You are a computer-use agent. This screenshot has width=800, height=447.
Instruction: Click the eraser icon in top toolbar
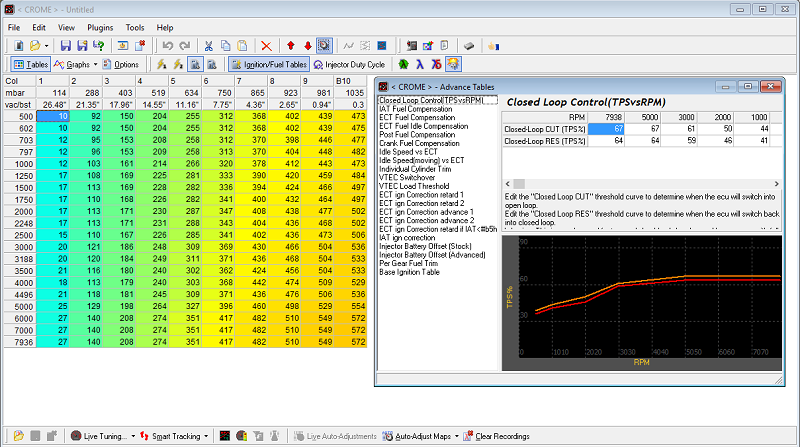pos(469,46)
